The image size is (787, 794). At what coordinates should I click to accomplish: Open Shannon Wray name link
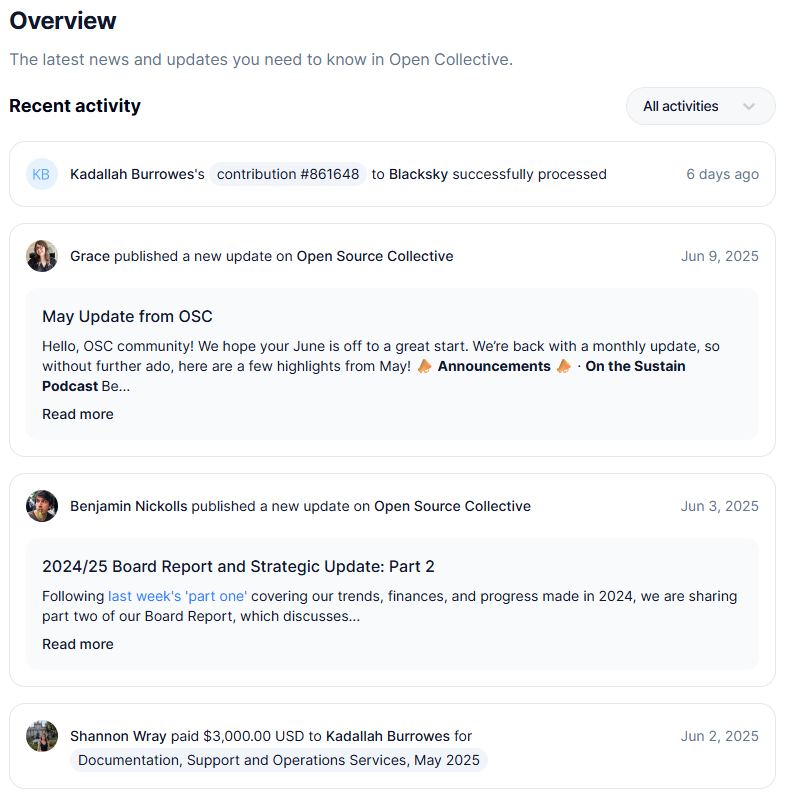coord(118,736)
